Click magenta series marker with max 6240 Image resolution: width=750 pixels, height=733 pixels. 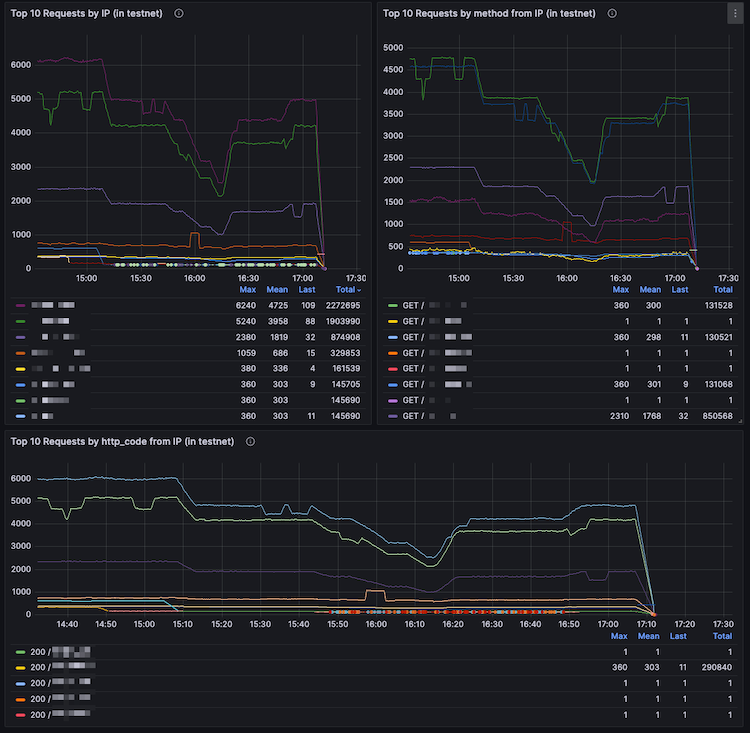click(x=21, y=304)
